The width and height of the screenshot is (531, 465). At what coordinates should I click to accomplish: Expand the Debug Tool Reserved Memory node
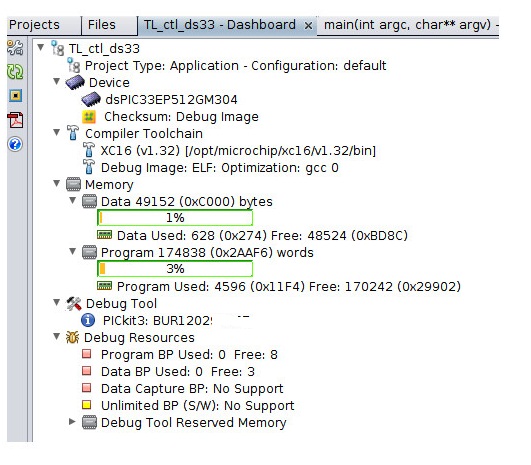click(x=72, y=422)
